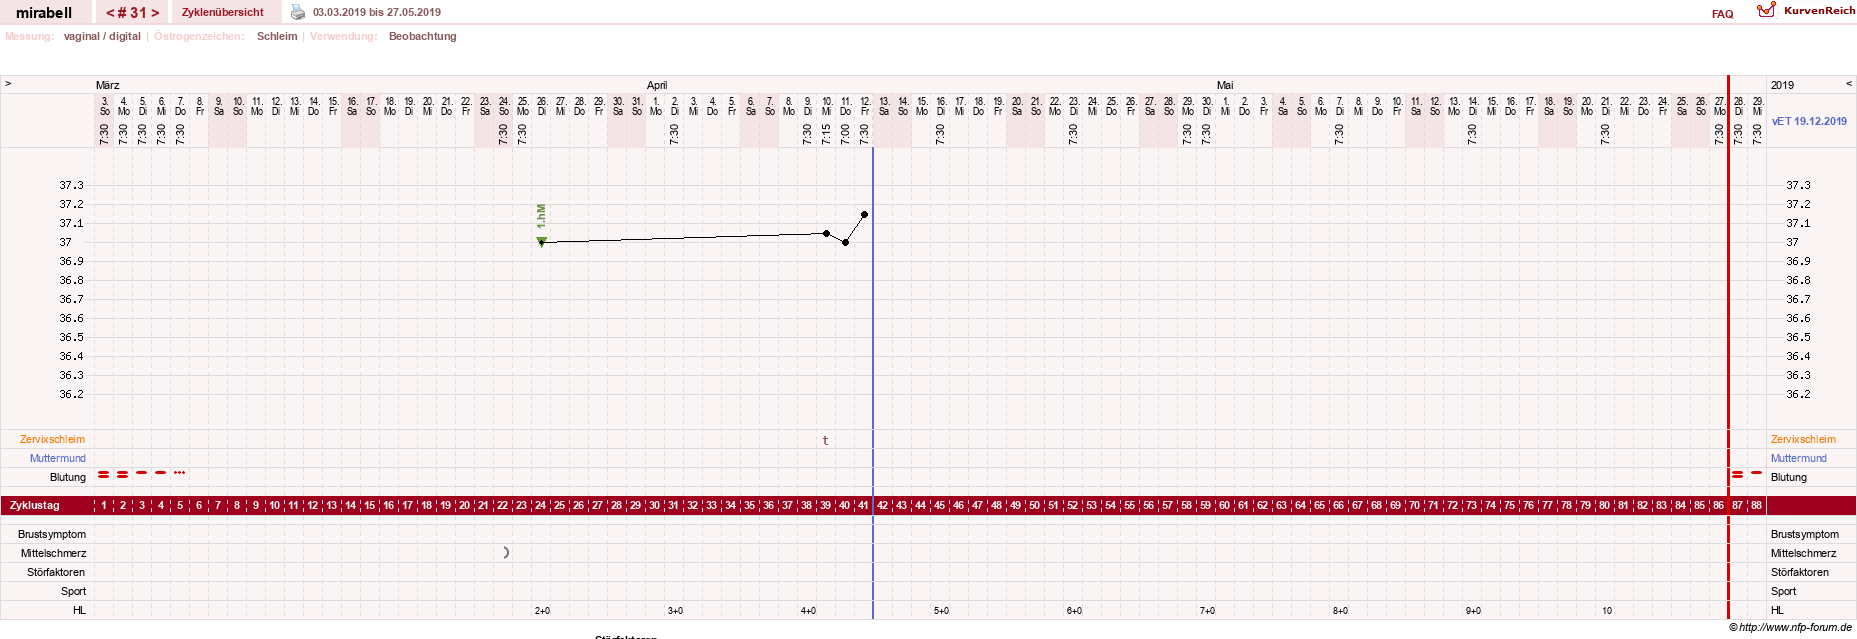Click the bleeding mark on cycle day 87
1857x639 pixels.
tap(1737, 474)
